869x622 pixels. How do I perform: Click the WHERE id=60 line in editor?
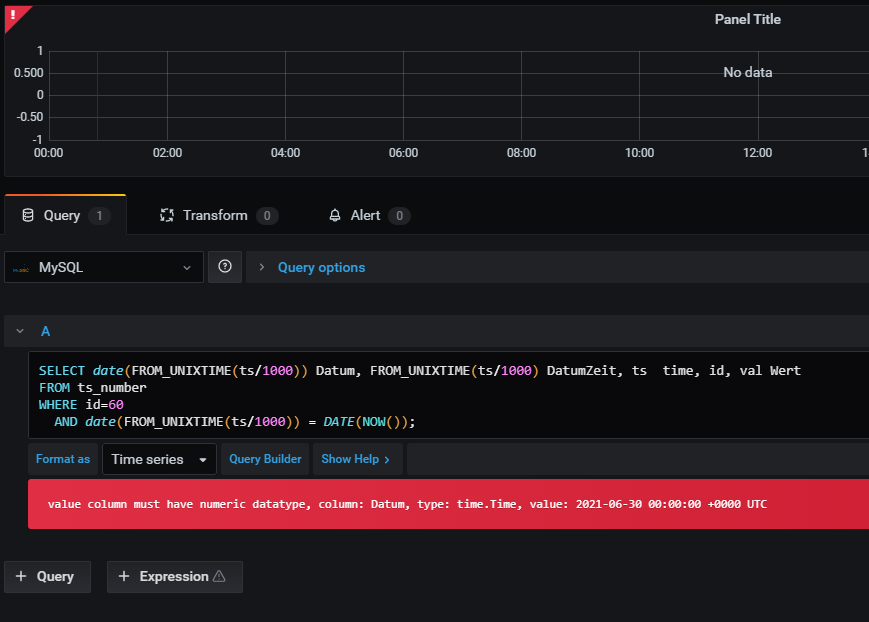pos(81,405)
